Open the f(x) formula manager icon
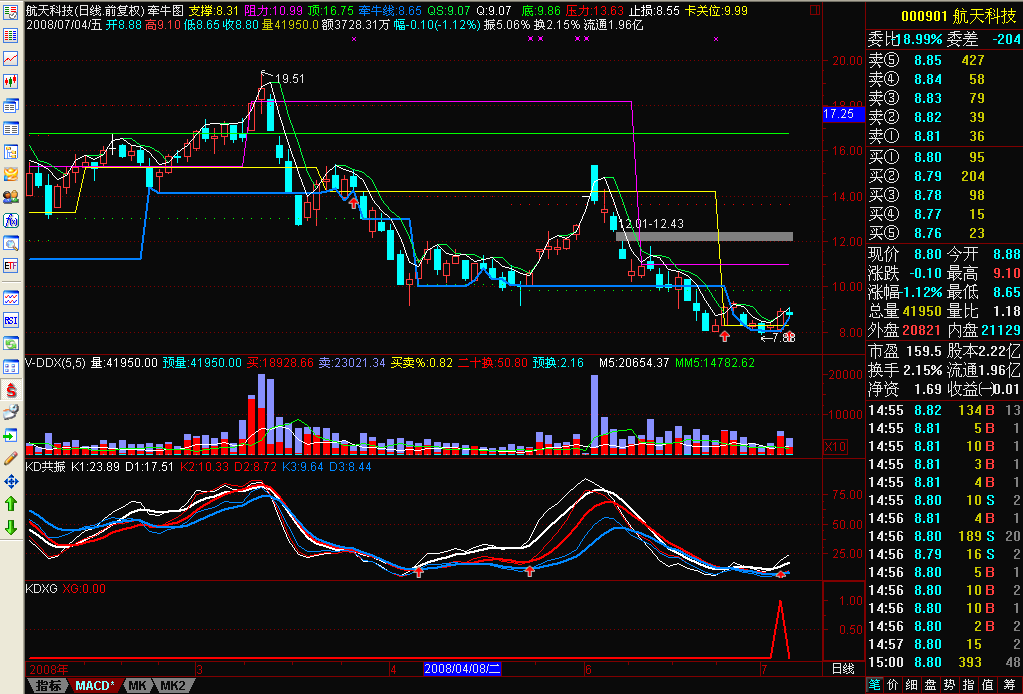1023x694 pixels. click(10, 220)
